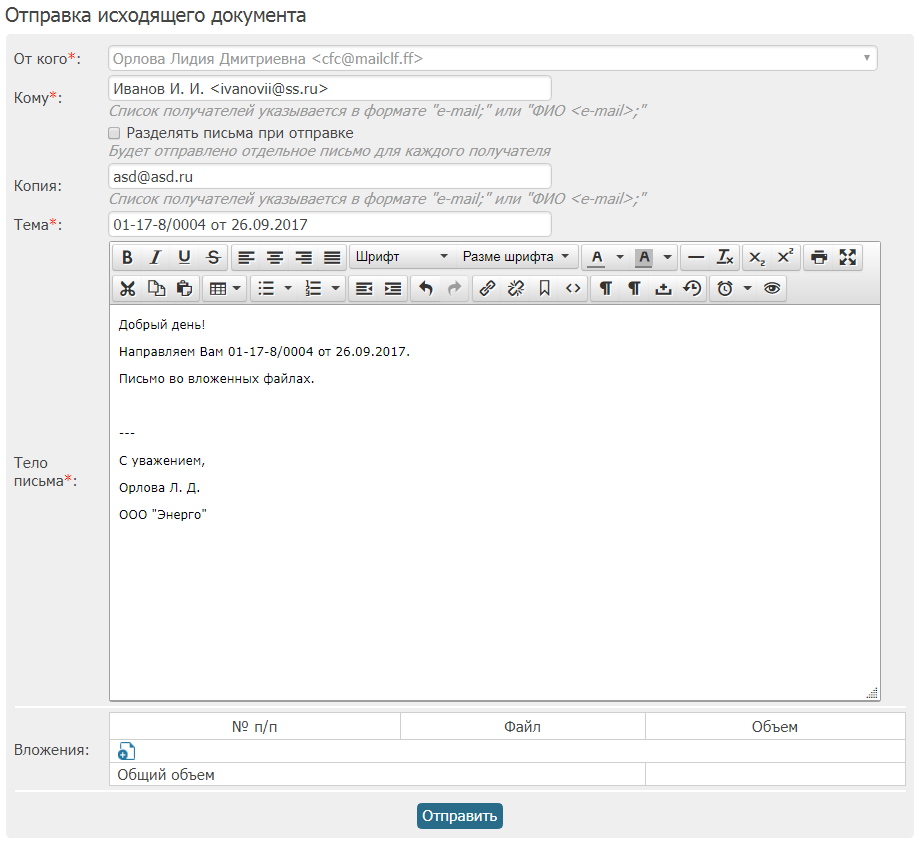Click the '№ п/п' column header

[255, 726]
